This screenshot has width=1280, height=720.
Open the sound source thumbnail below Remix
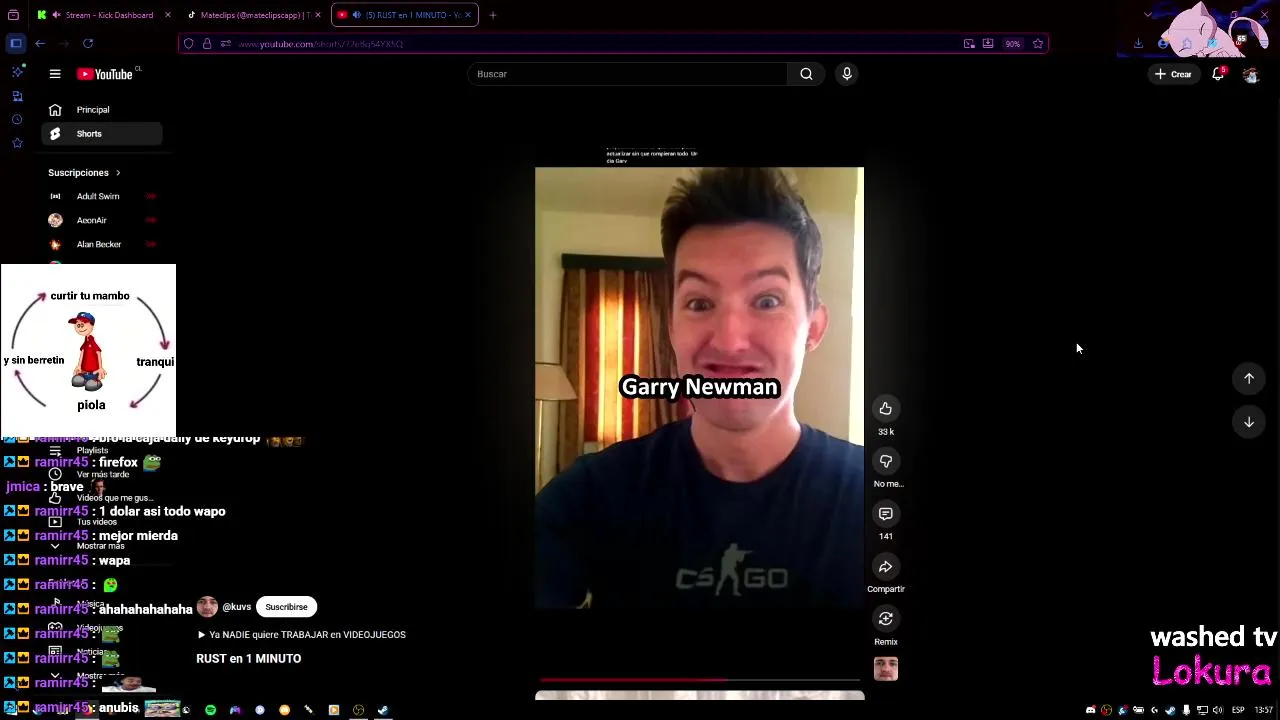coord(885,669)
